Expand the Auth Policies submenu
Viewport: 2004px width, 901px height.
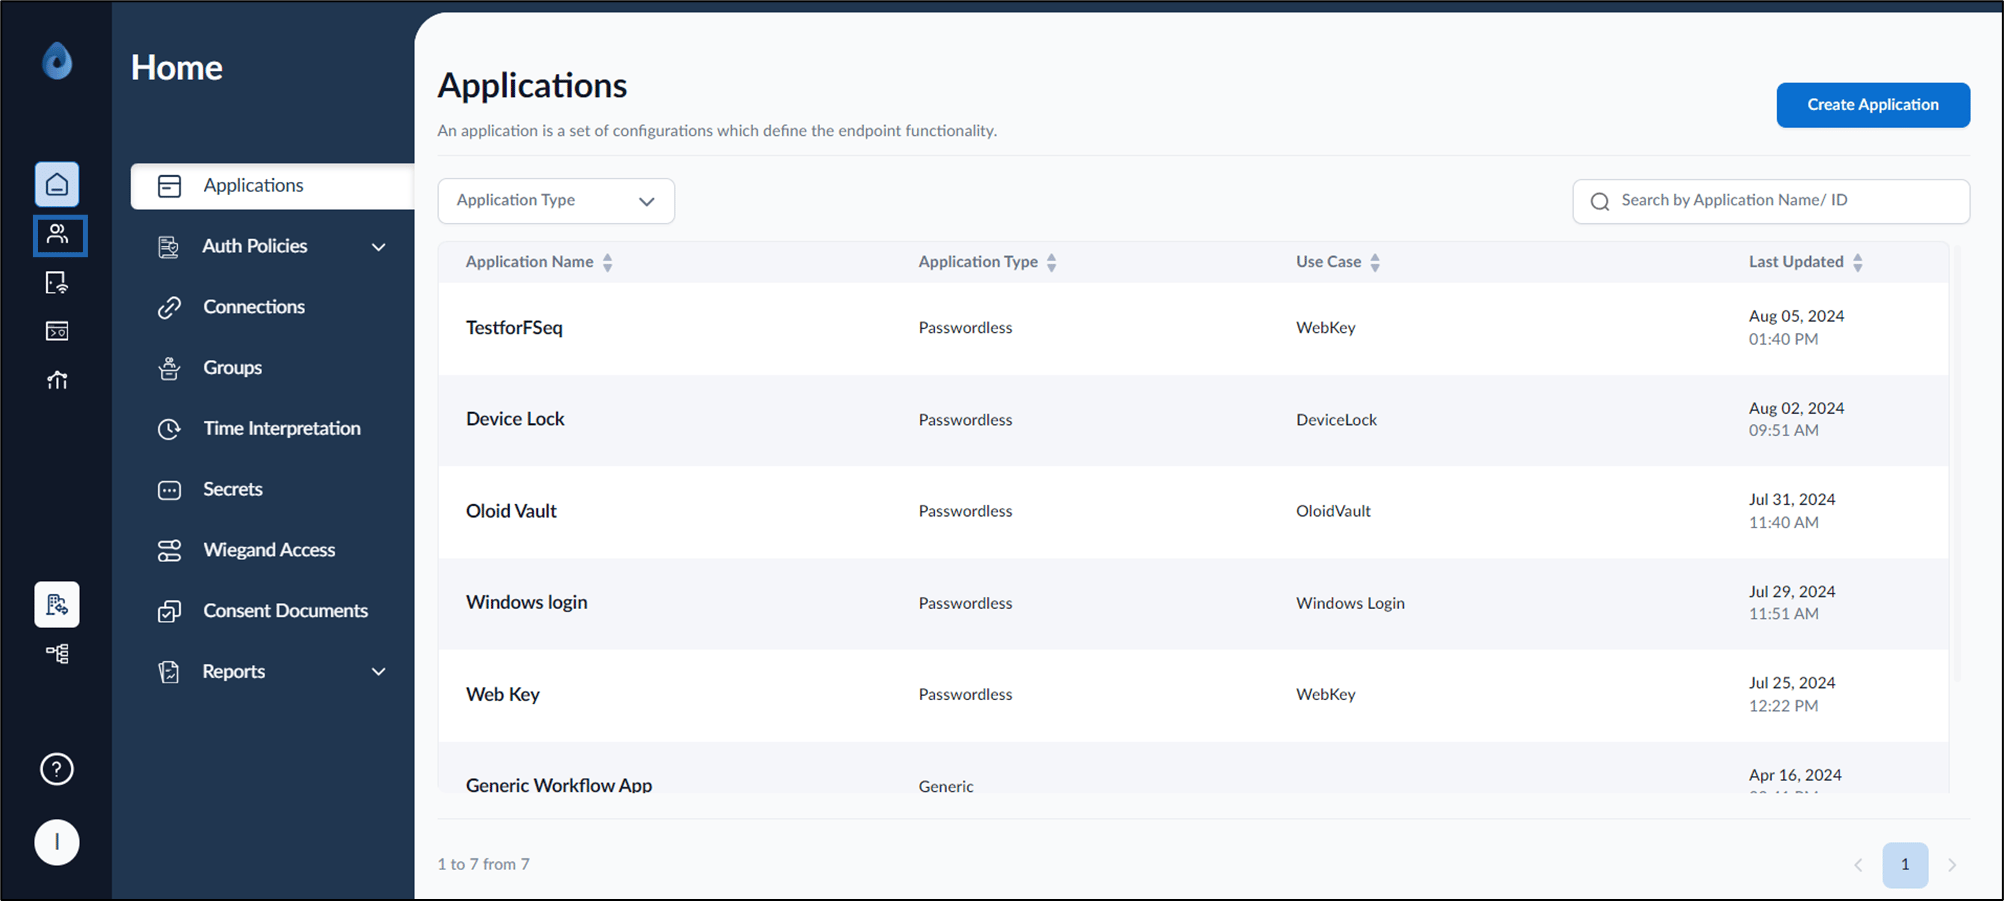coord(378,247)
